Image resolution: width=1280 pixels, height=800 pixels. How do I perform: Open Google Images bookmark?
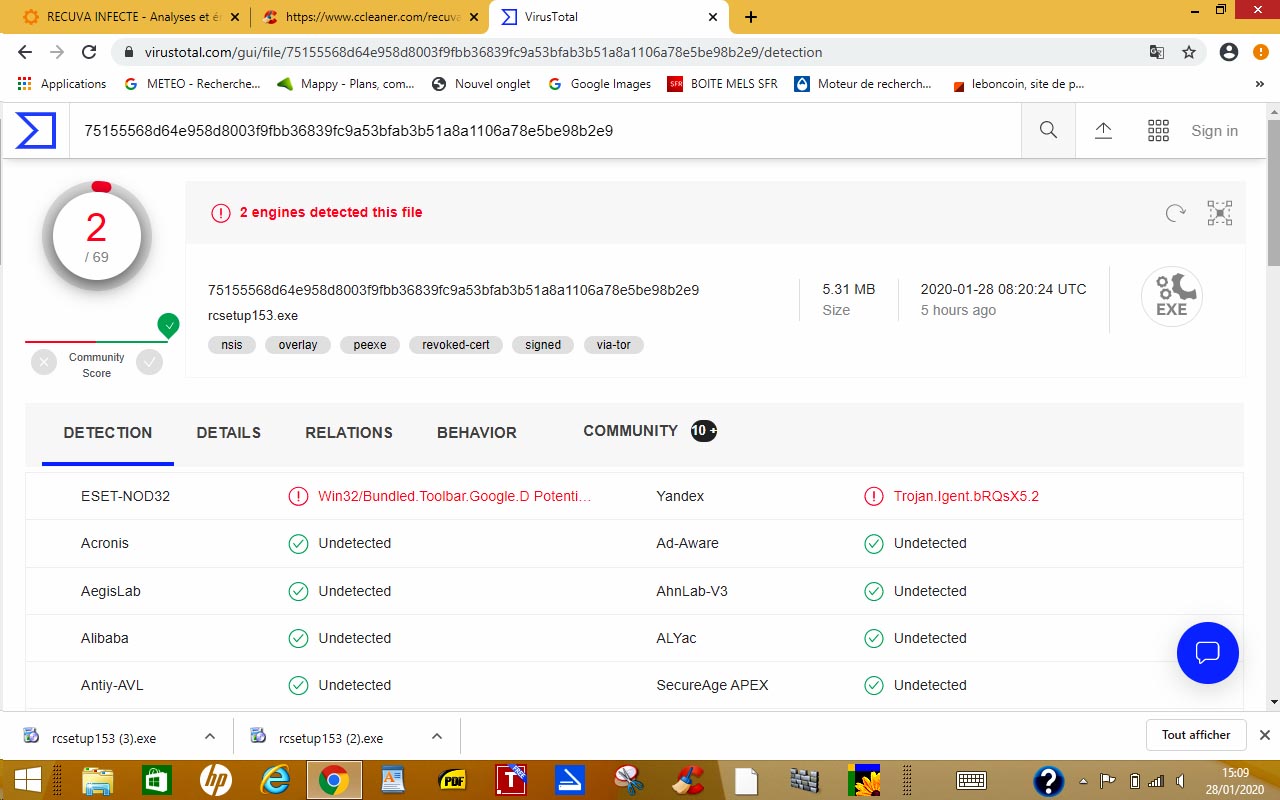(x=600, y=84)
